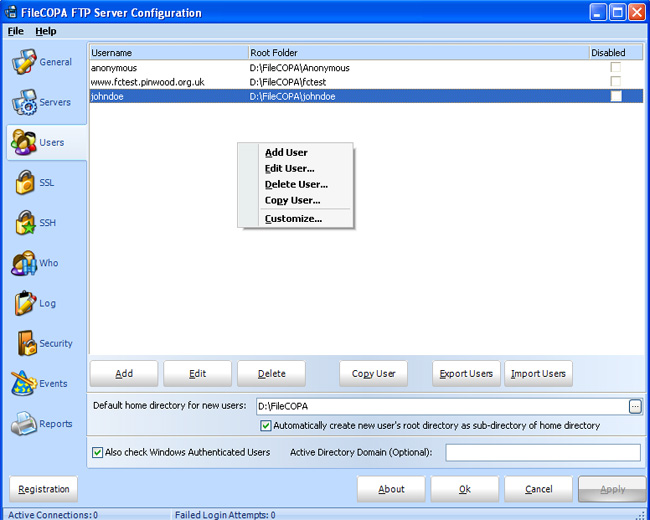Click root folder D:\FileCOPA\fctest
This screenshot has height=520, width=650.
pyautogui.click(x=288, y=82)
